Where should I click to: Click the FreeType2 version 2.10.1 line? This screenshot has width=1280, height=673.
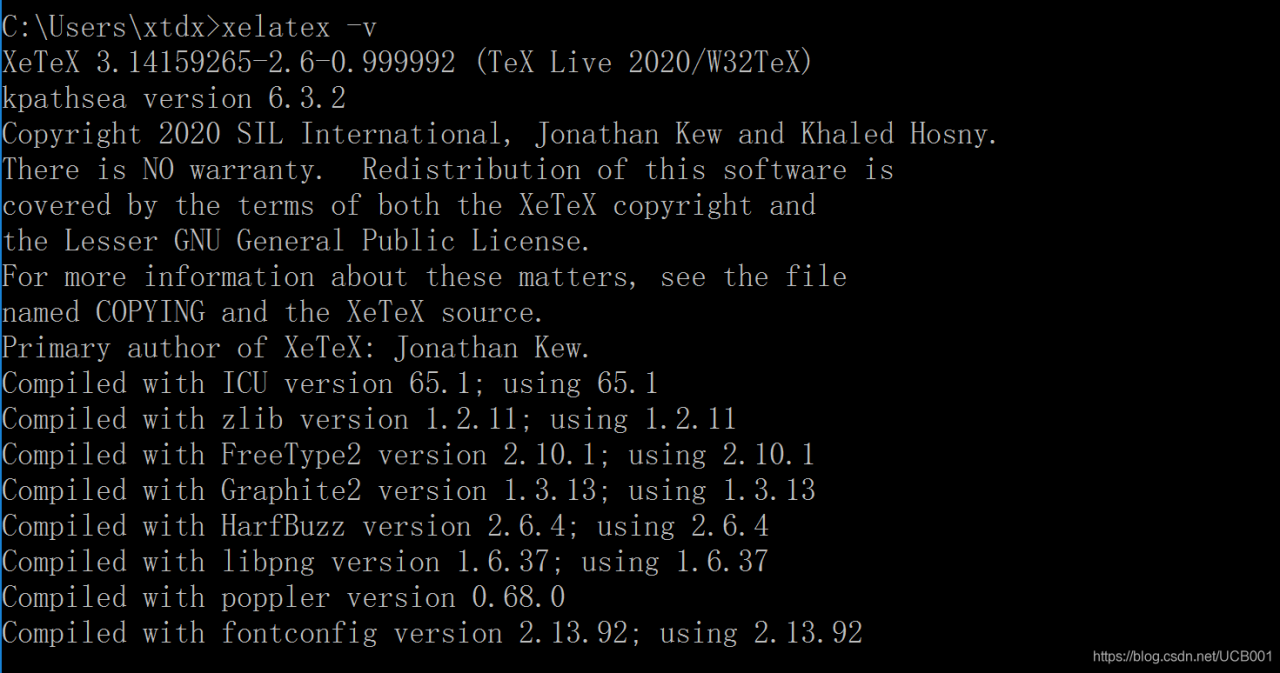[x=408, y=455]
